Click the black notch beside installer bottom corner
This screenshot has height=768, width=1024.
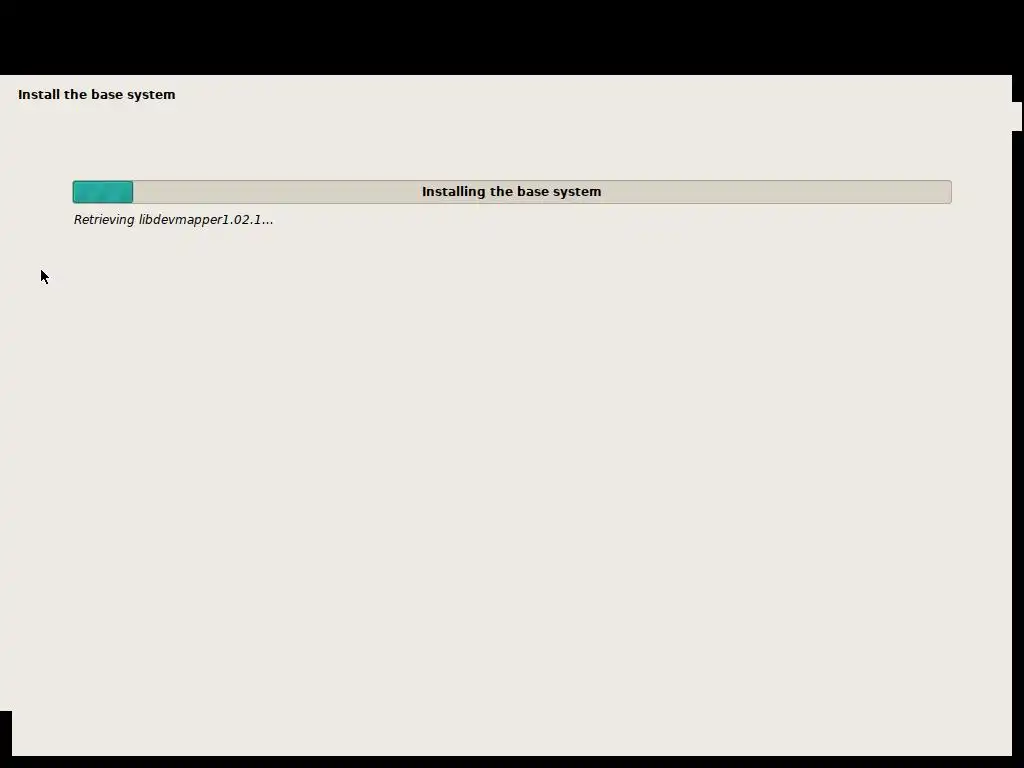coord(6,733)
